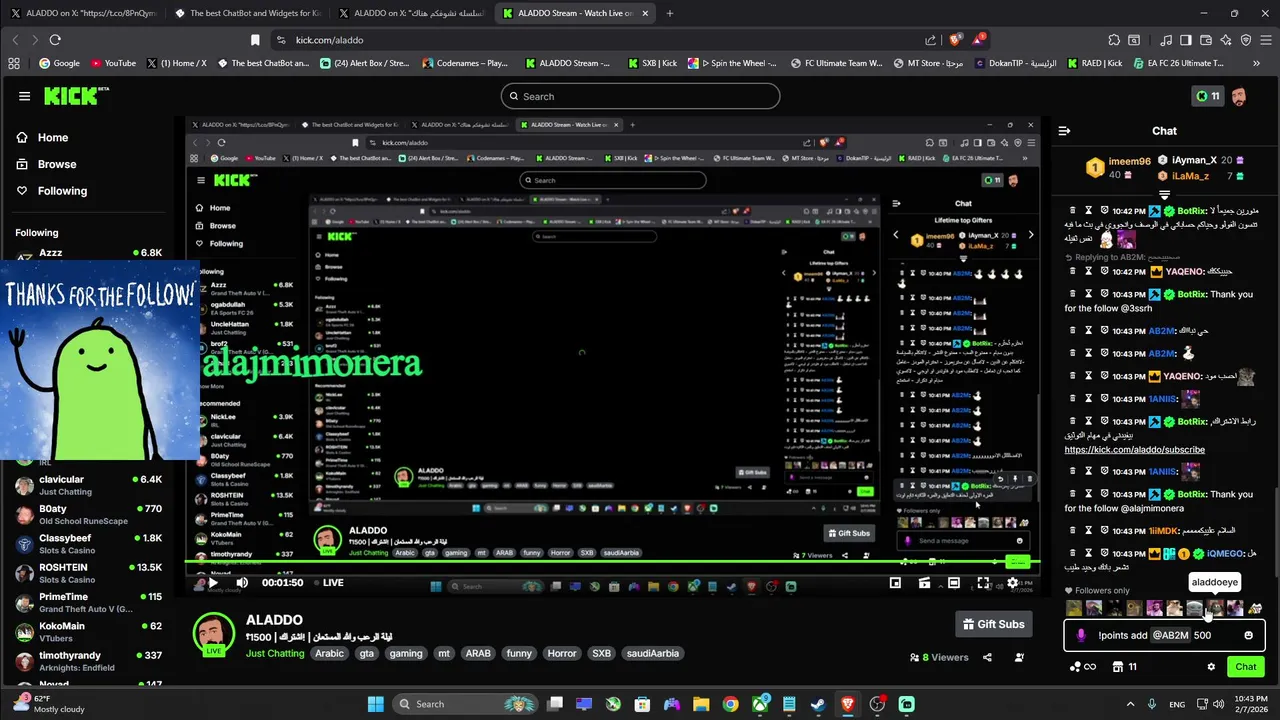Insert the aladdoeye emote under the cursor

coord(1214,607)
